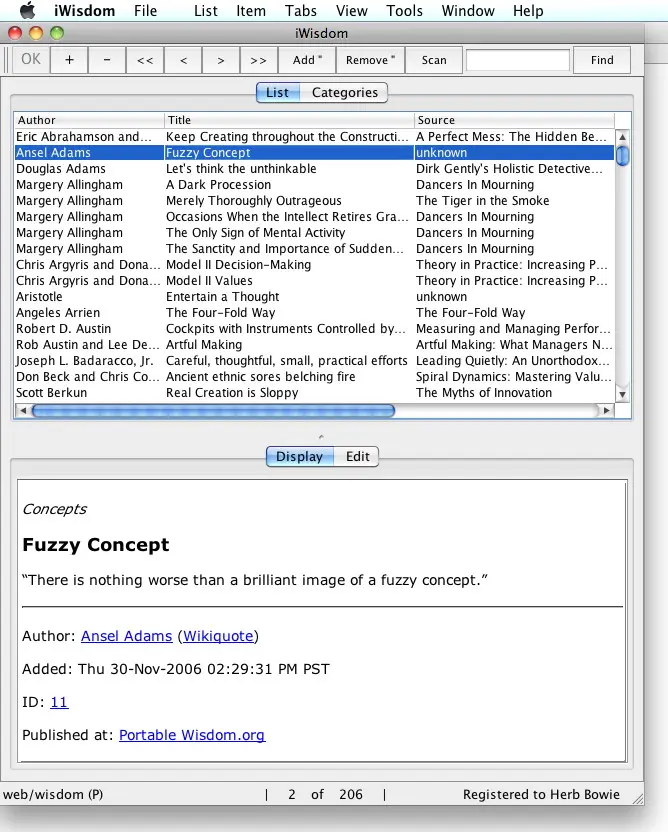Select 'Ancient ethnic sores belching fire' row
The height and width of the screenshot is (832, 668).
coord(314,377)
